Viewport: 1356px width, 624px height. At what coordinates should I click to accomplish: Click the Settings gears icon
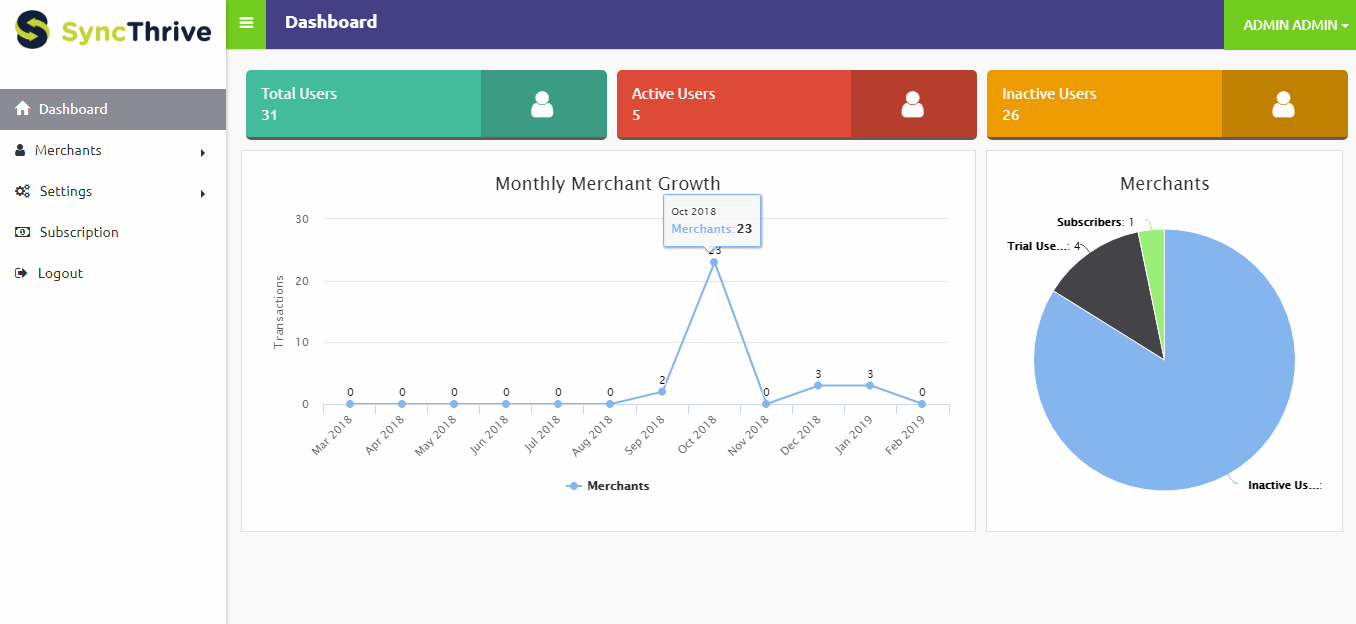(x=22, y=191)
